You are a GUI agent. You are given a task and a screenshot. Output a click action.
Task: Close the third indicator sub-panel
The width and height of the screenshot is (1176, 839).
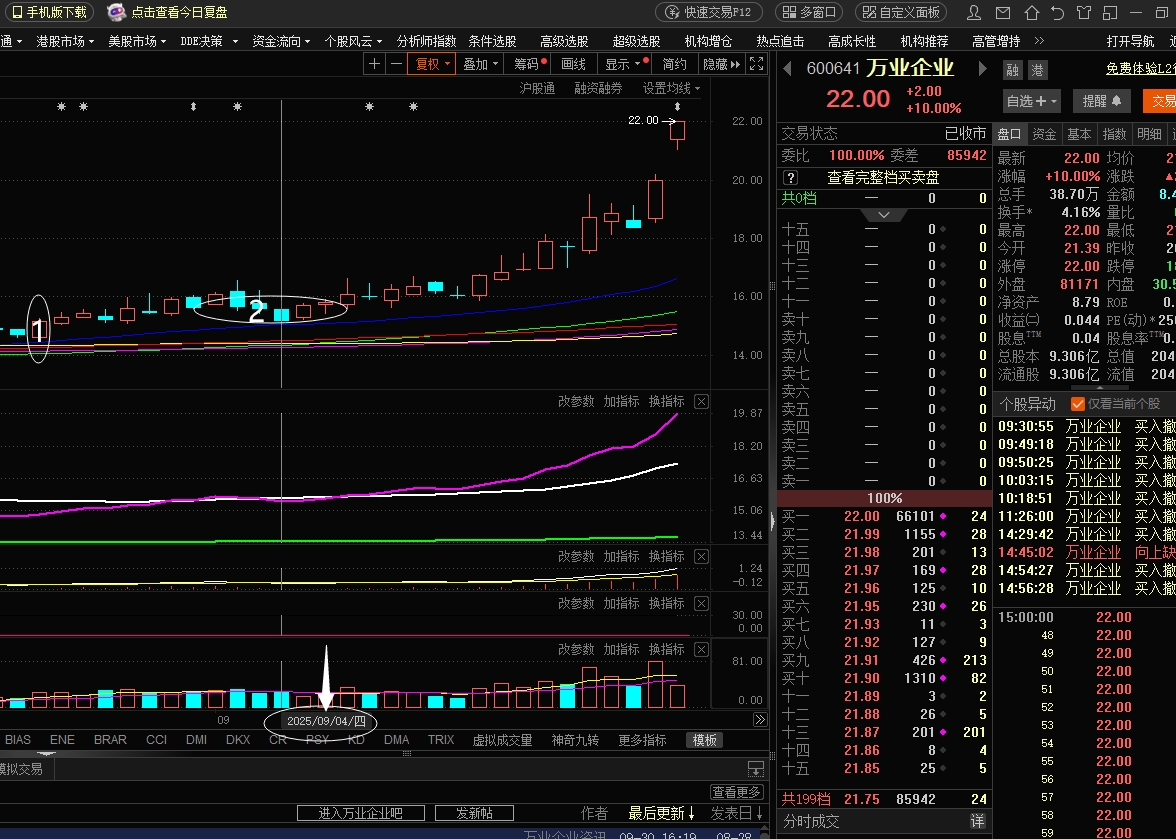701,603
